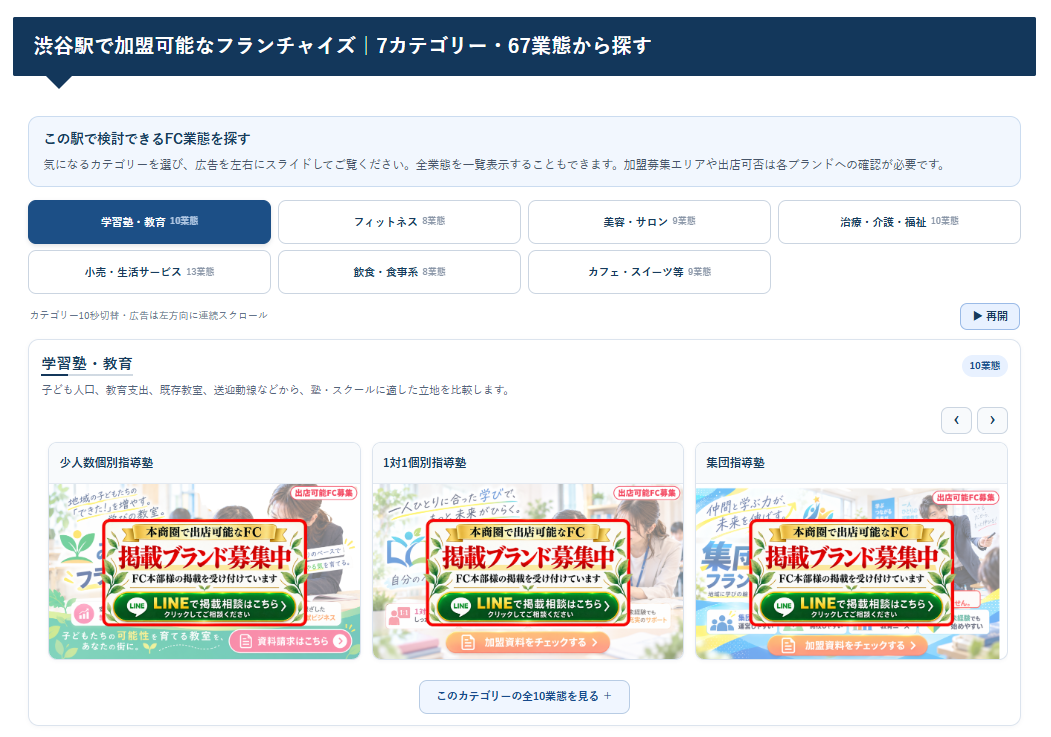
Task: Click 加盟資料をチェックする in 集団指導塾 card
Action: (x=848, y=645)
